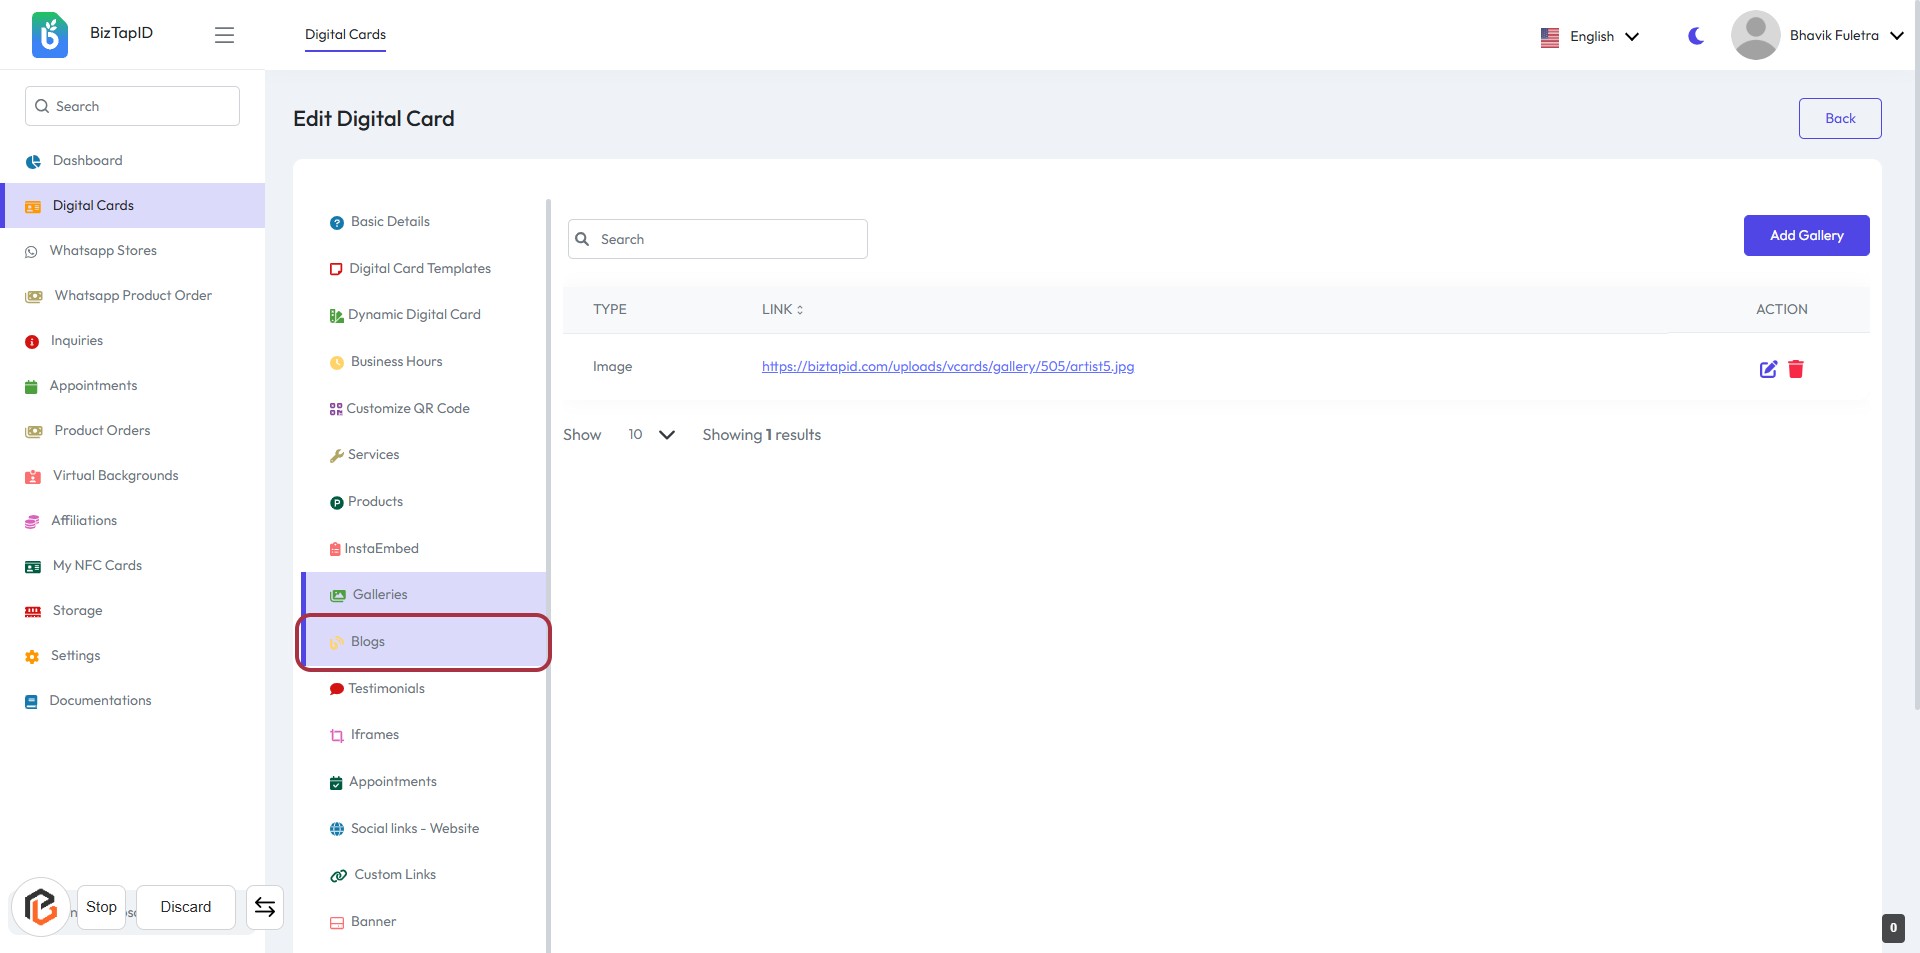
Task: Open Whatsapp Stores in left sidebar
Action: tap(103, 250)
